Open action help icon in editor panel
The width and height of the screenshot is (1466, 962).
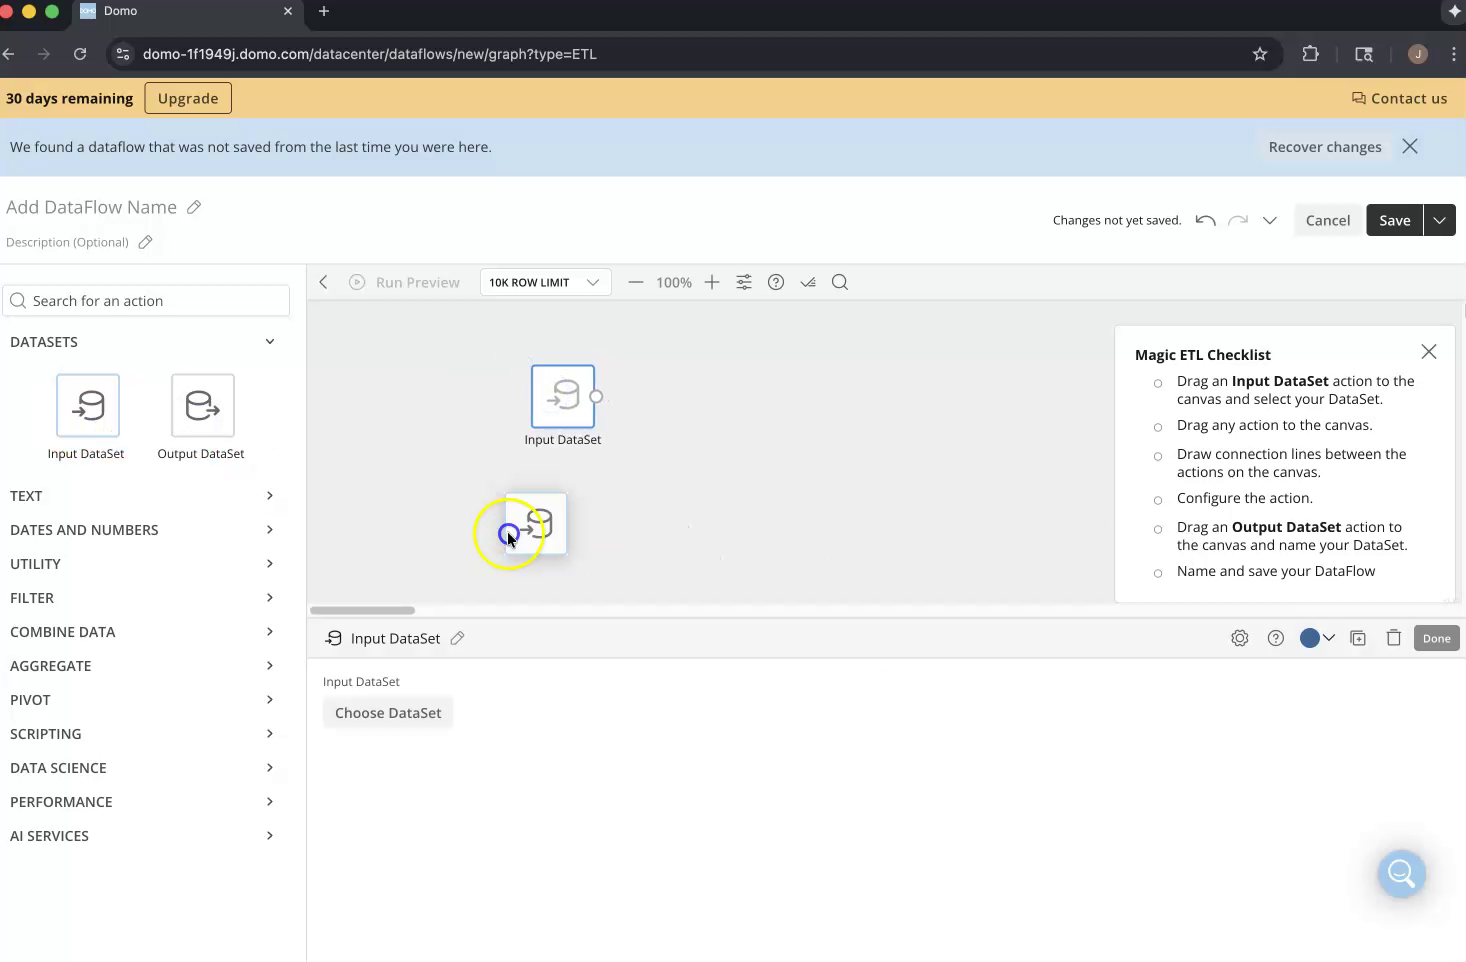click(1276, 638)
